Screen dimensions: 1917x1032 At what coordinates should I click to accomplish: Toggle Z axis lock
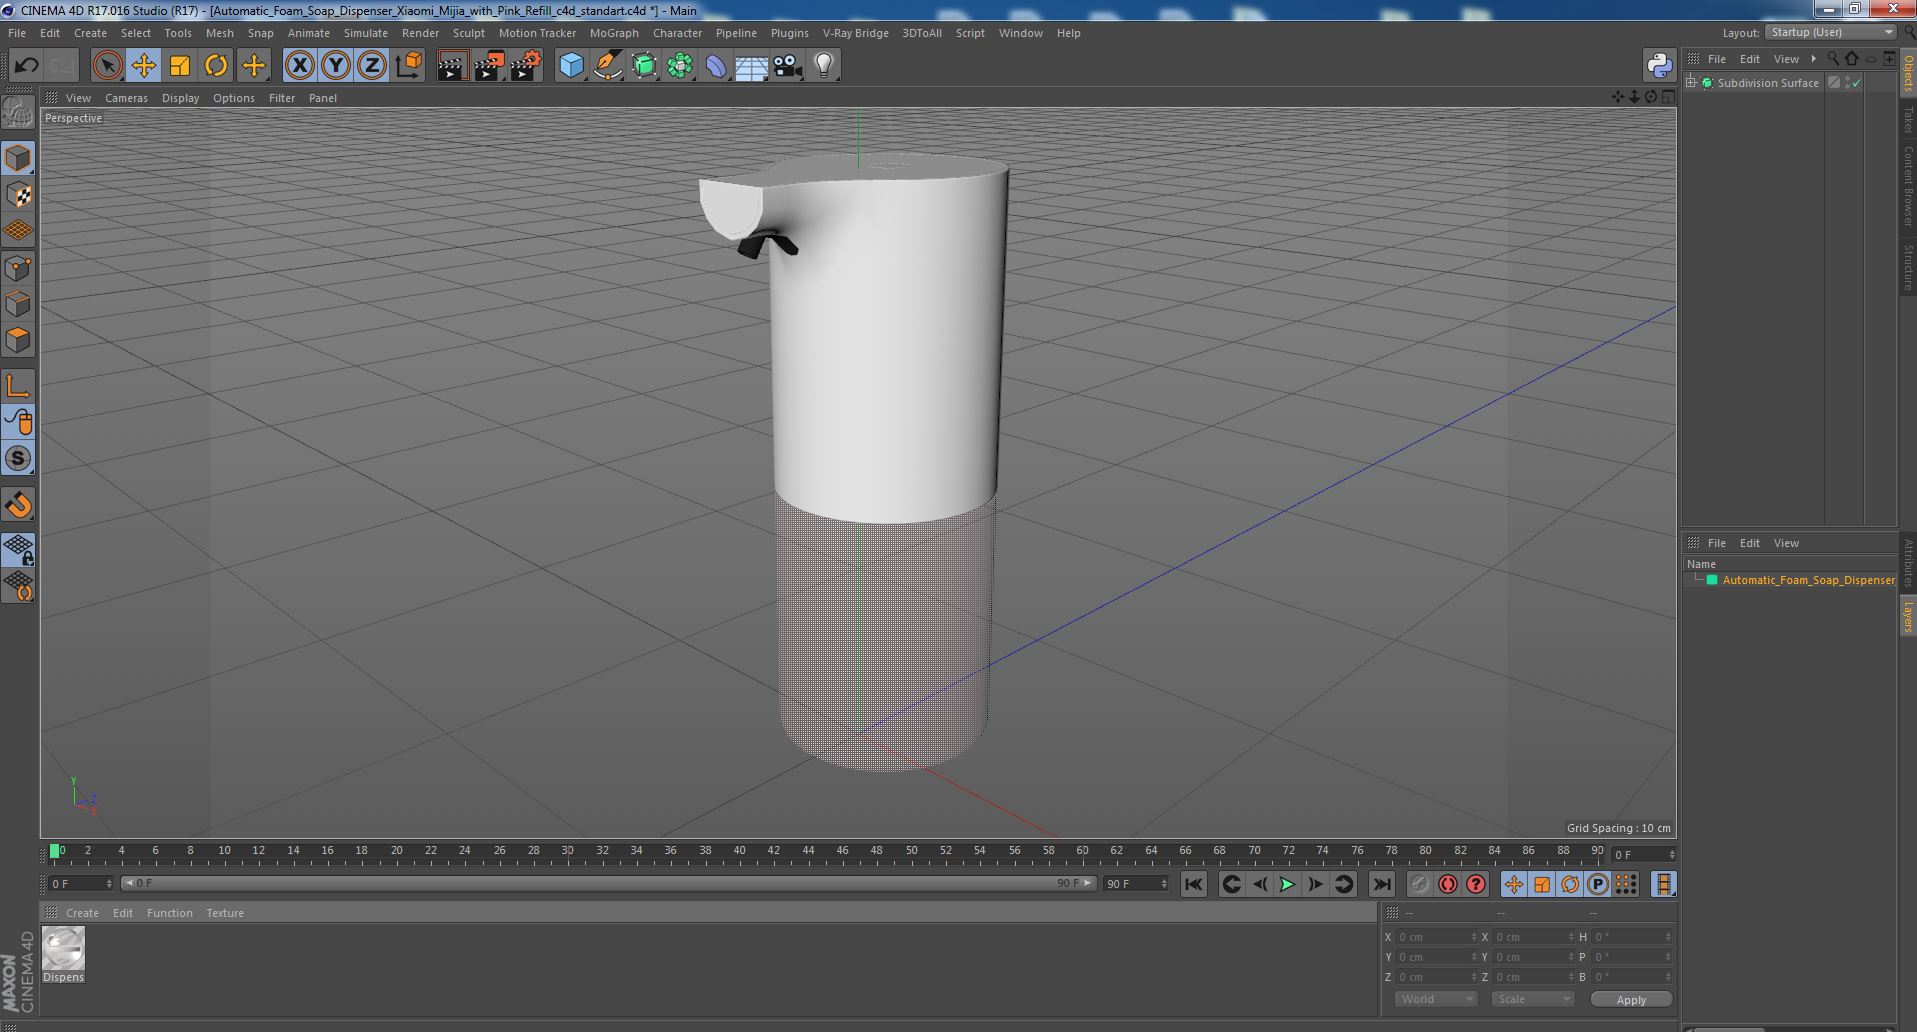pos(372,66)
